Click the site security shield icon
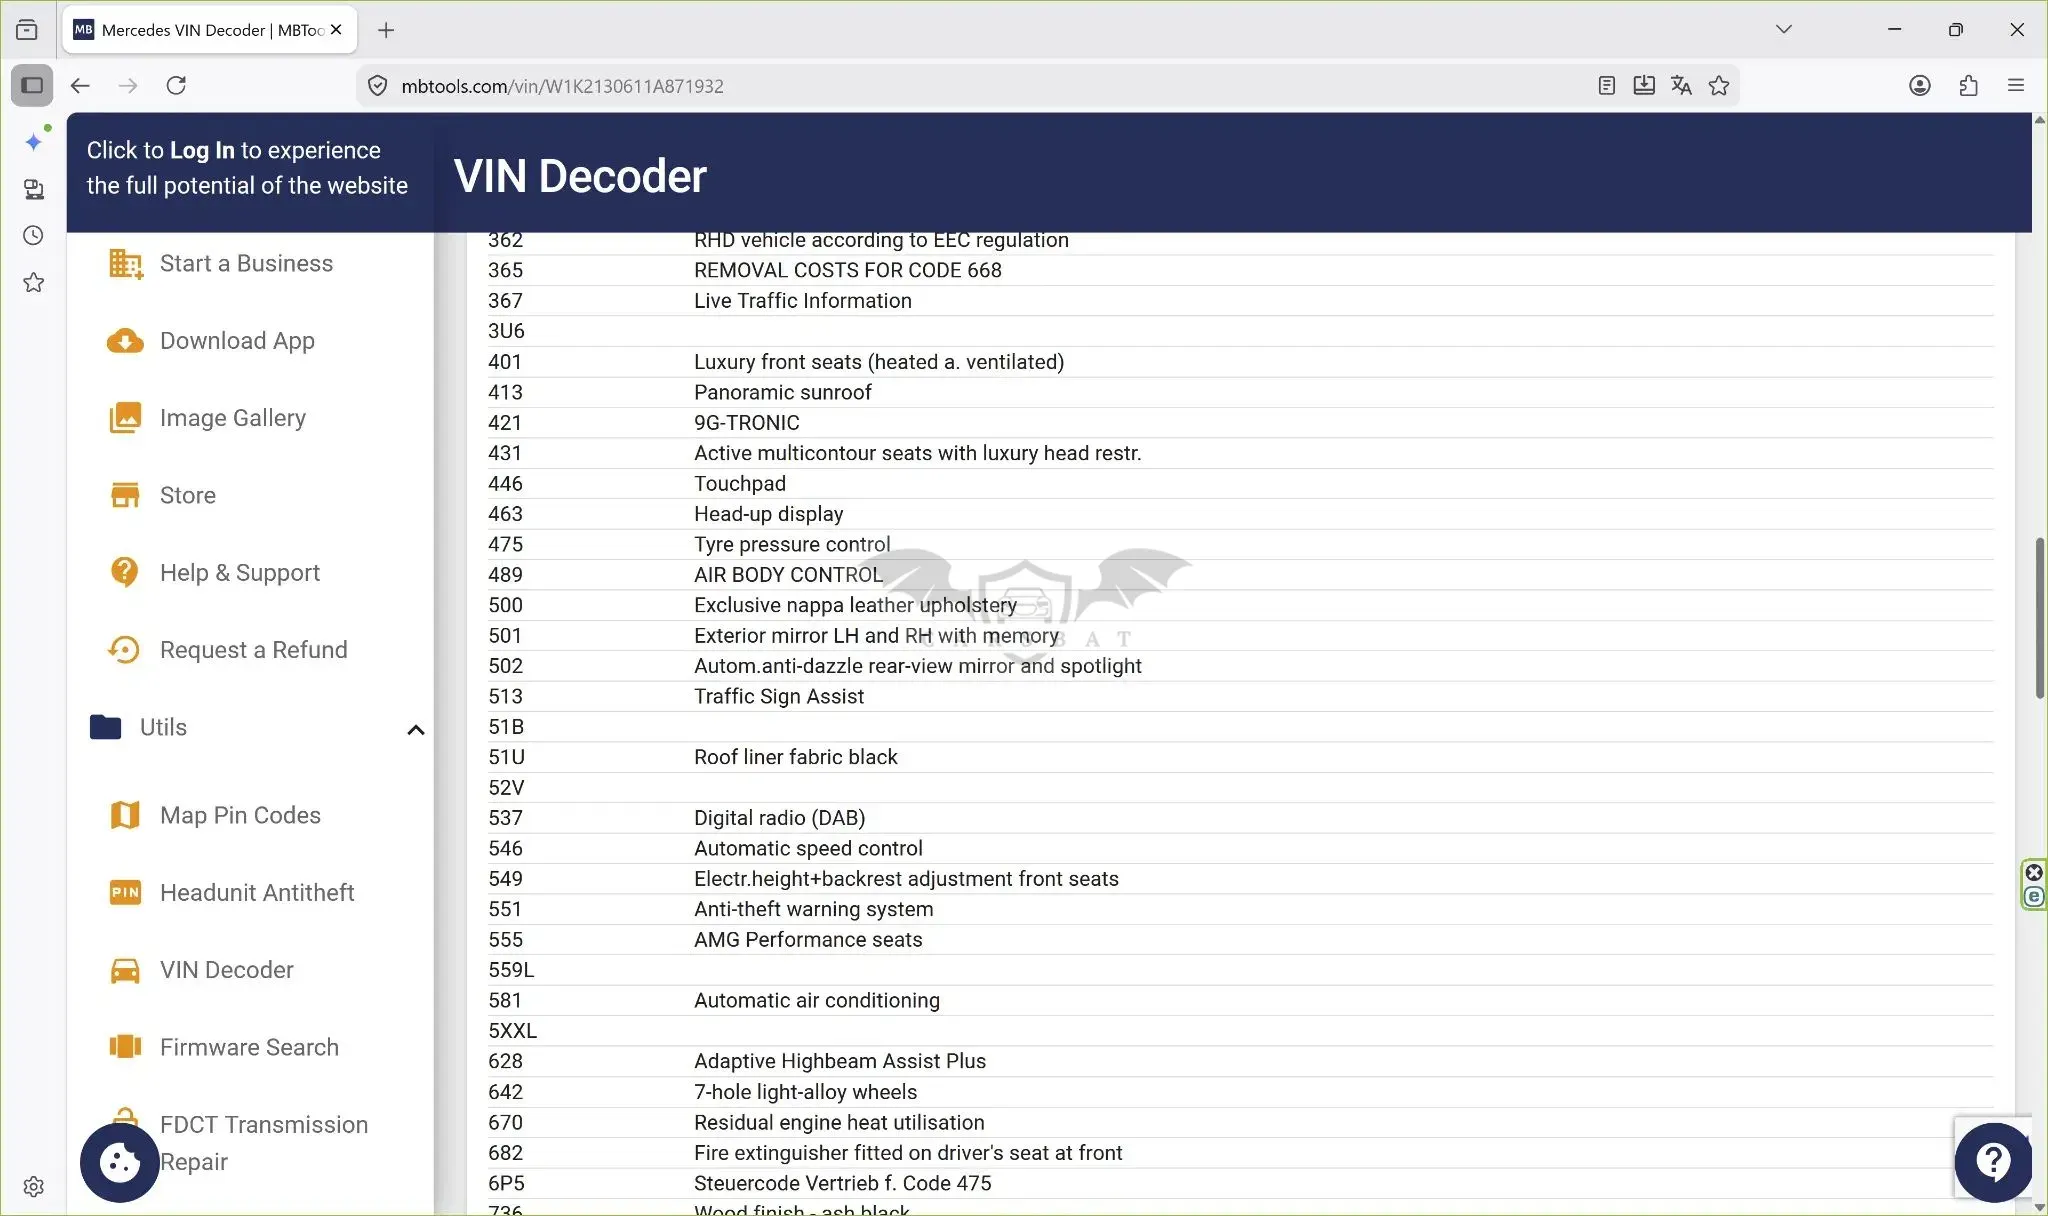Image resolution: width=2048 pixels, height=1216 pixels. [377, 86]
